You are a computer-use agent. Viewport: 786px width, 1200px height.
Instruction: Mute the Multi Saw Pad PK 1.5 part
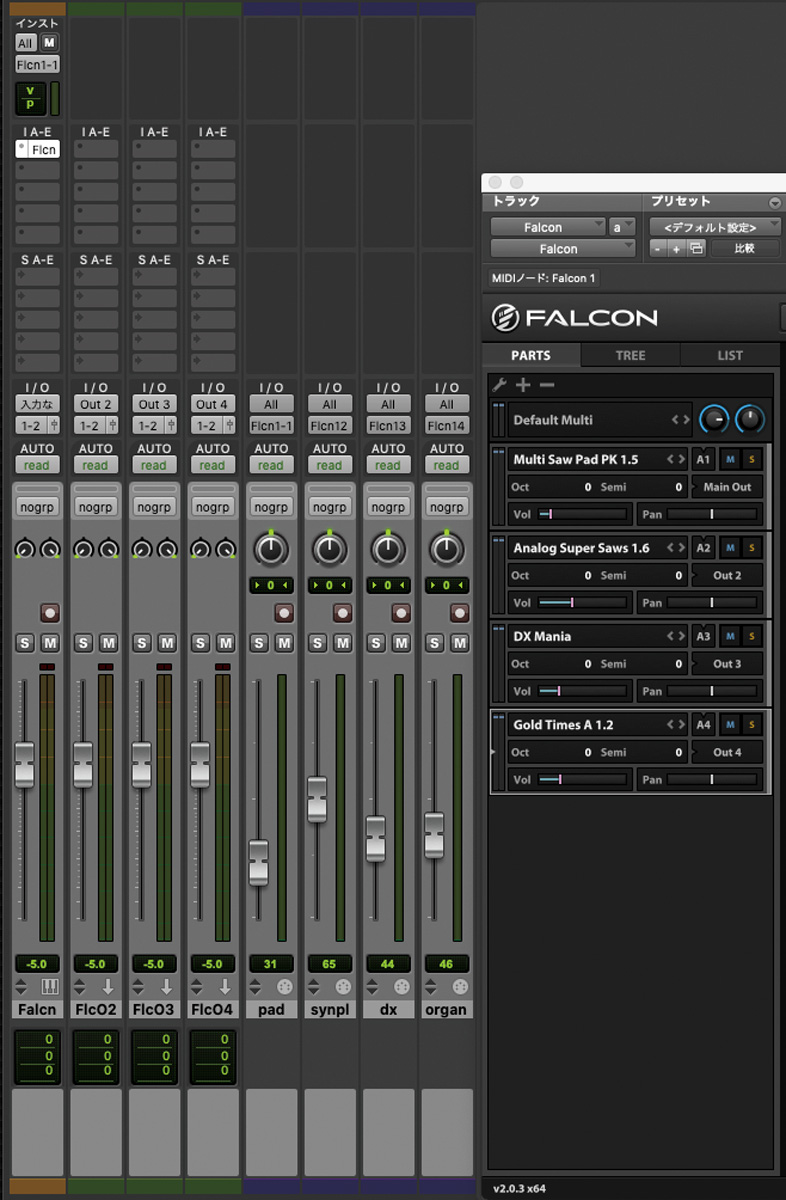pos(731,460)
